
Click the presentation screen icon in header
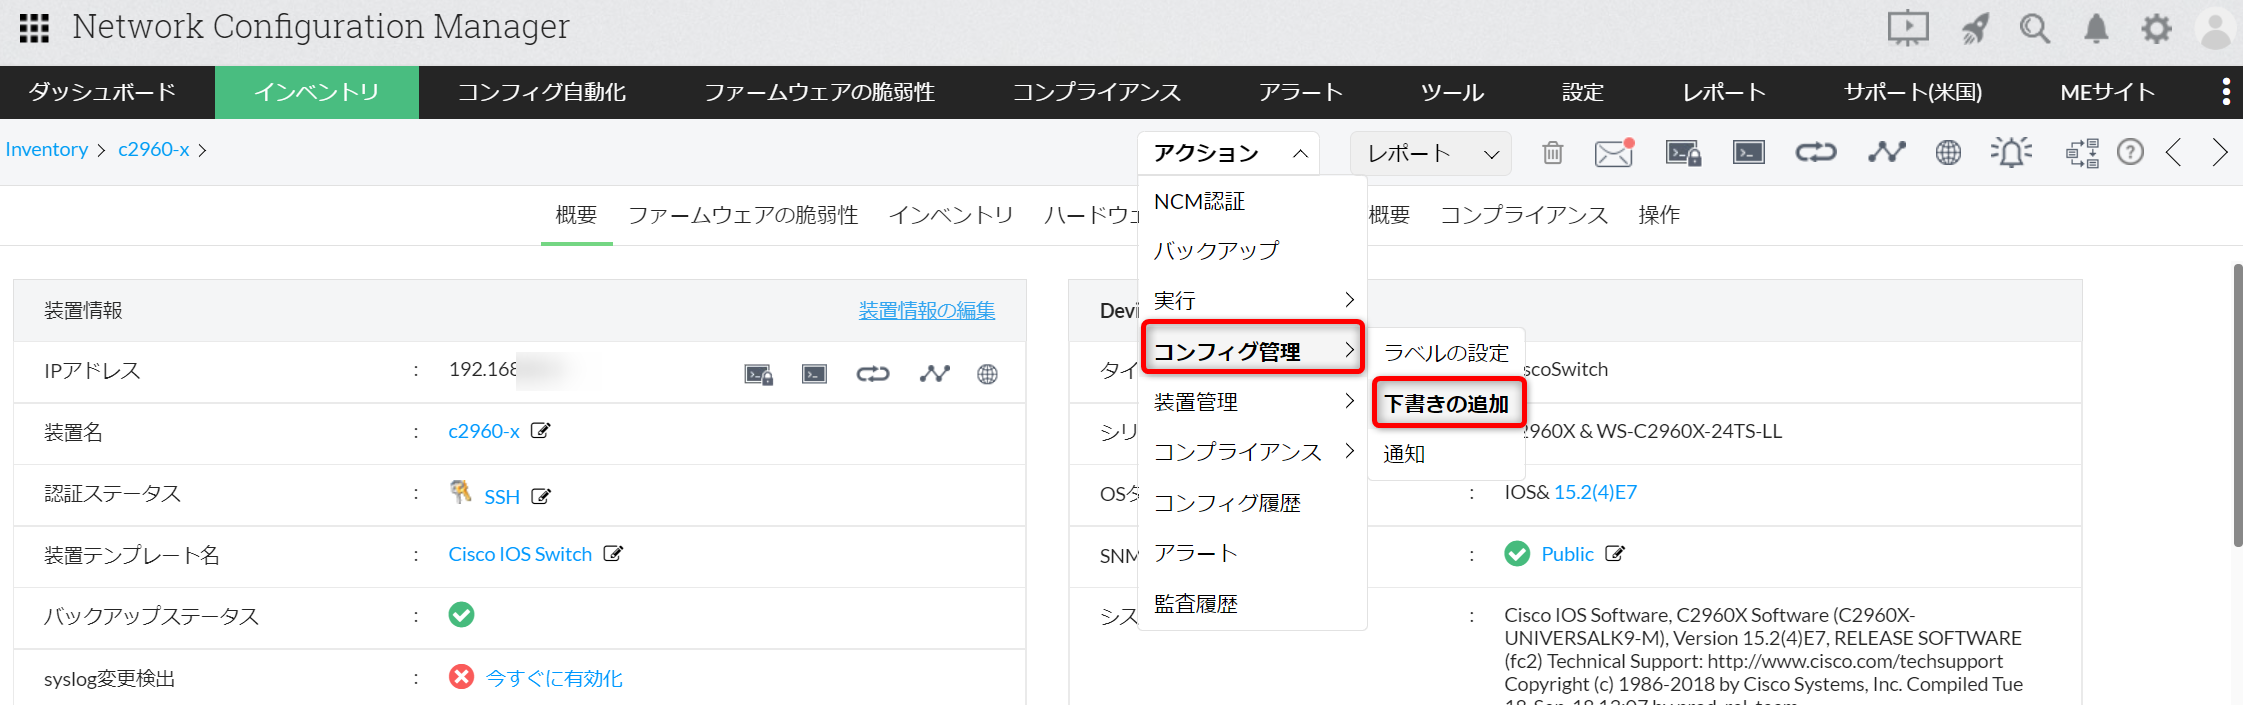[x=1908, y=28]
